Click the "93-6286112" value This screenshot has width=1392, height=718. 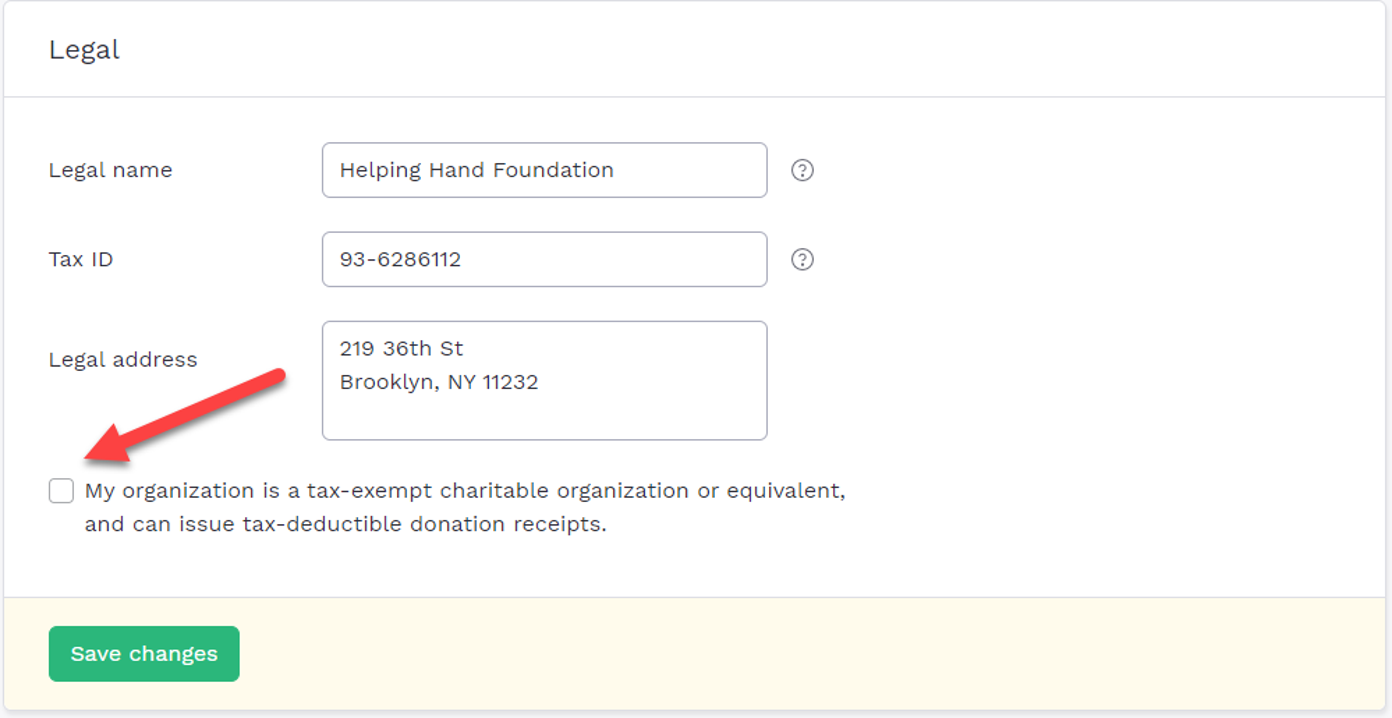400,260
